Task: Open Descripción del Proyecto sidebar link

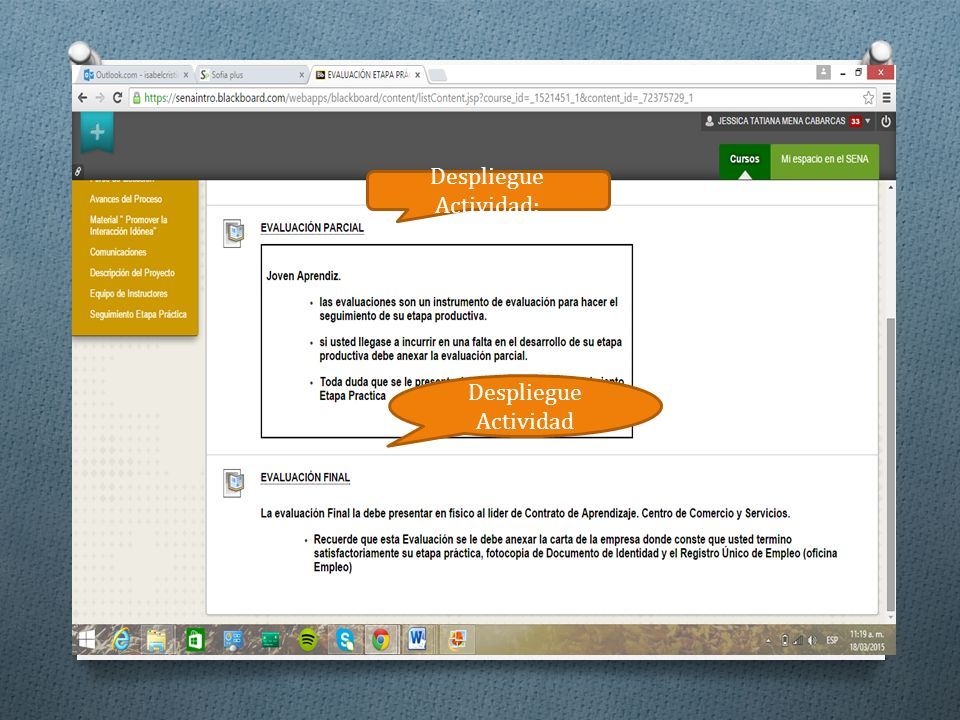Action: pyautogui.click(x=132, y=272)
